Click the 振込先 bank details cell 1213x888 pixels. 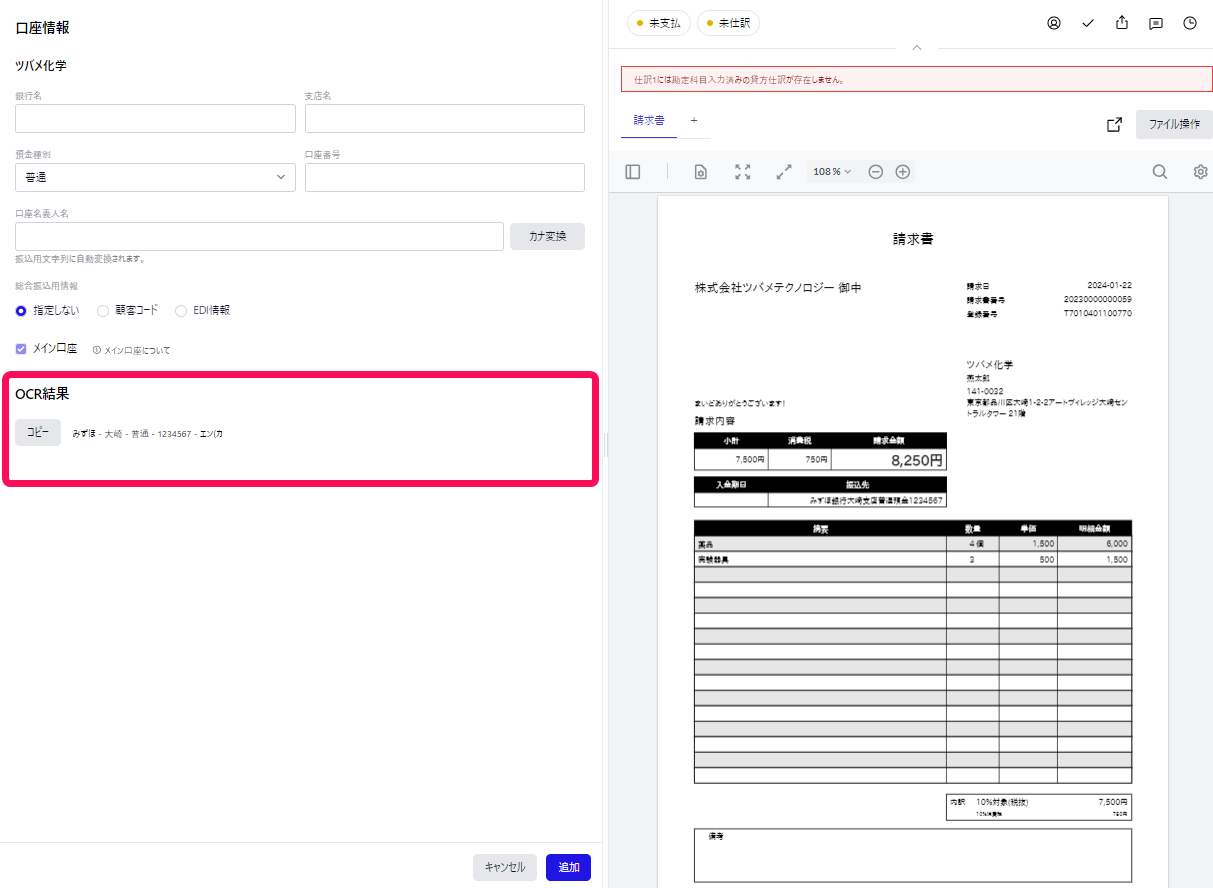click(x=858, y=500)
